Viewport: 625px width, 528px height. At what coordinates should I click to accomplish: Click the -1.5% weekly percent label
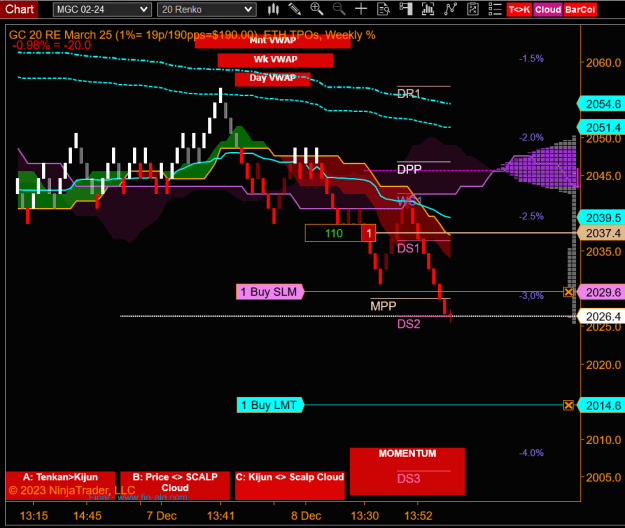(531, 59)
